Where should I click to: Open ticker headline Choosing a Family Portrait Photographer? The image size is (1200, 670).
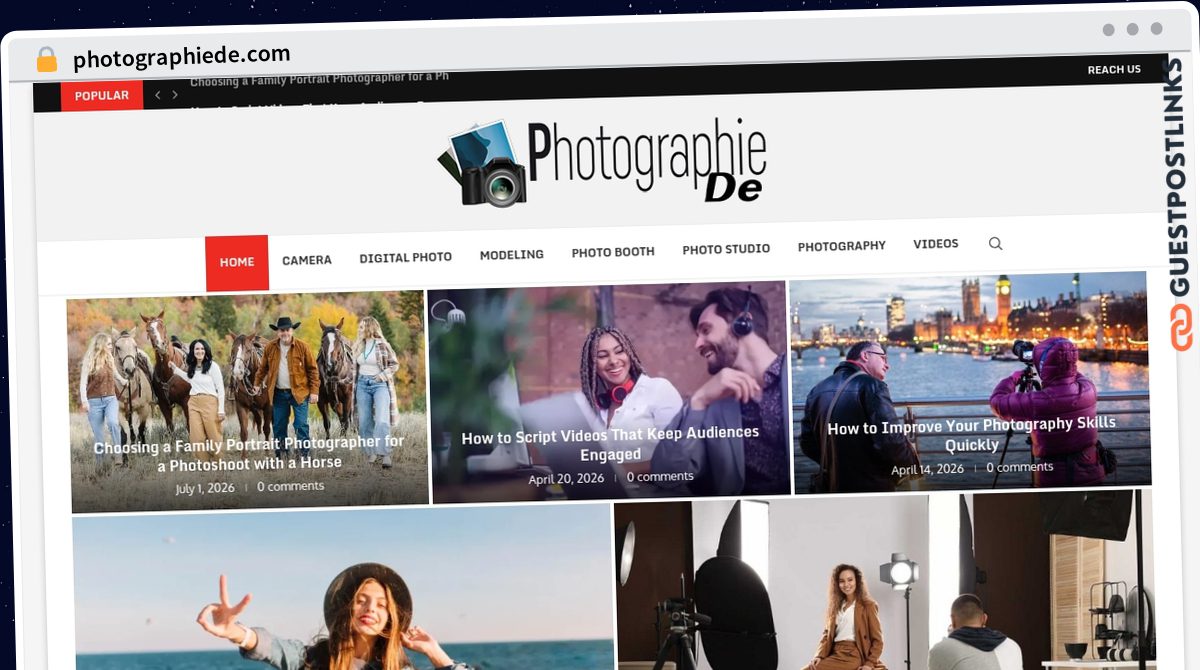tap(319, 78)
